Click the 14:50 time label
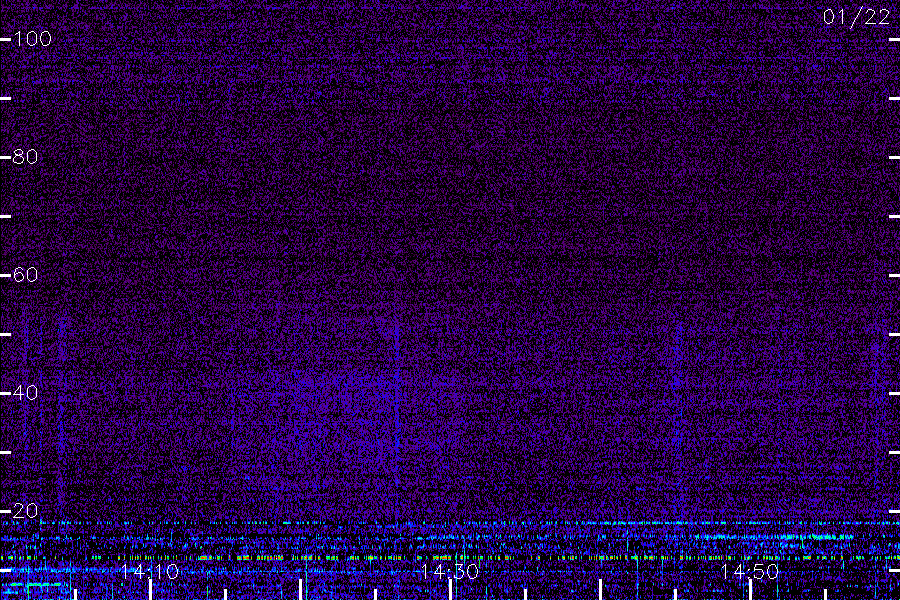The width and height of the screenshot is (900, 600). click(x=750, y=572)
